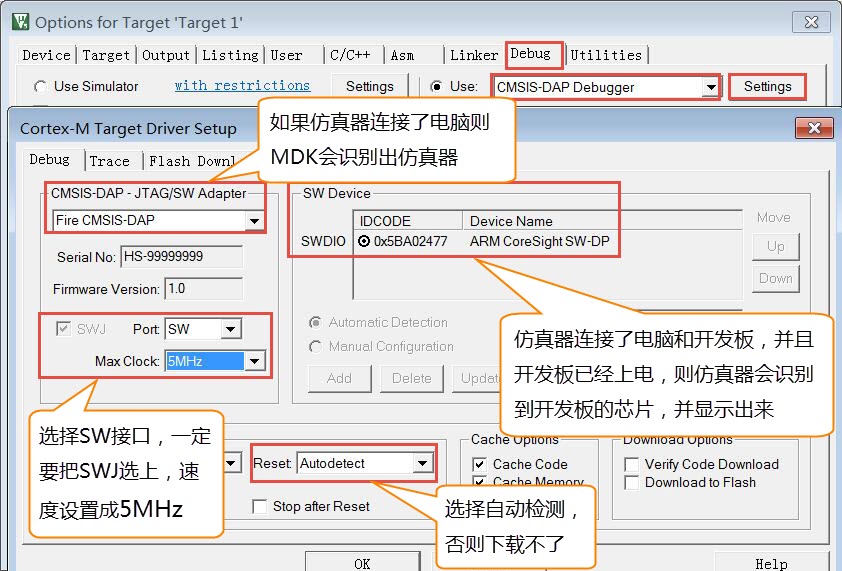Switch to the Trace tab
The height and width of the screenshot is (571, 842).
point(110,161)
